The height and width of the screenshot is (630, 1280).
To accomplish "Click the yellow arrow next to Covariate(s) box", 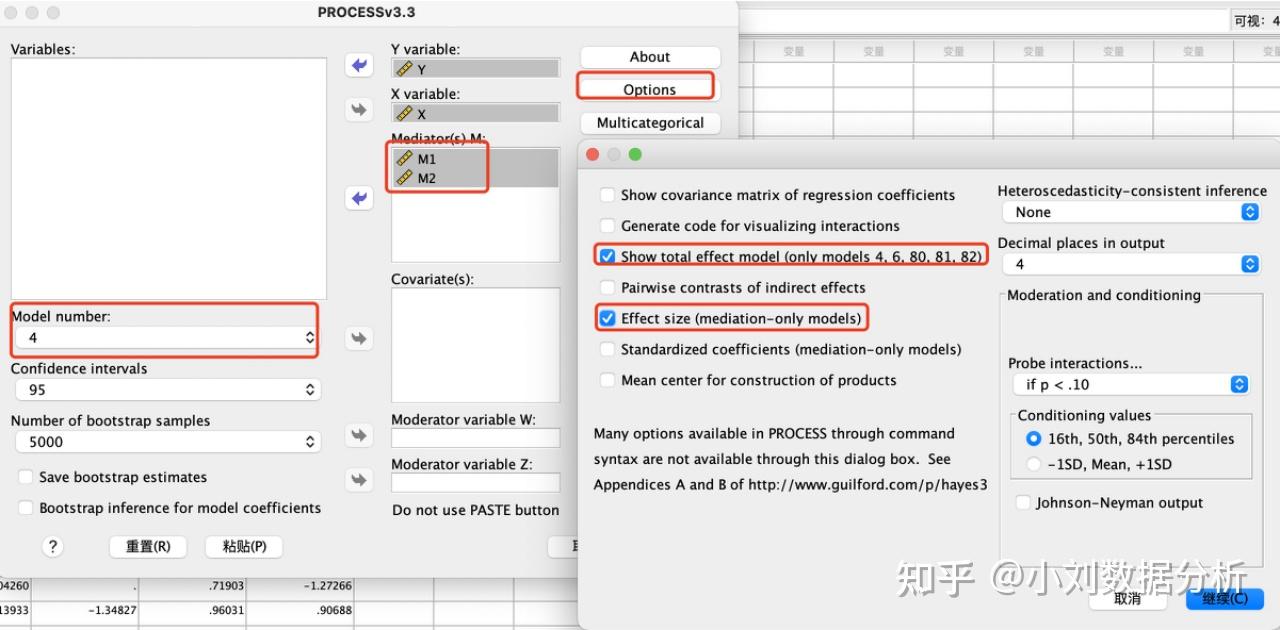I will point(358,338).
